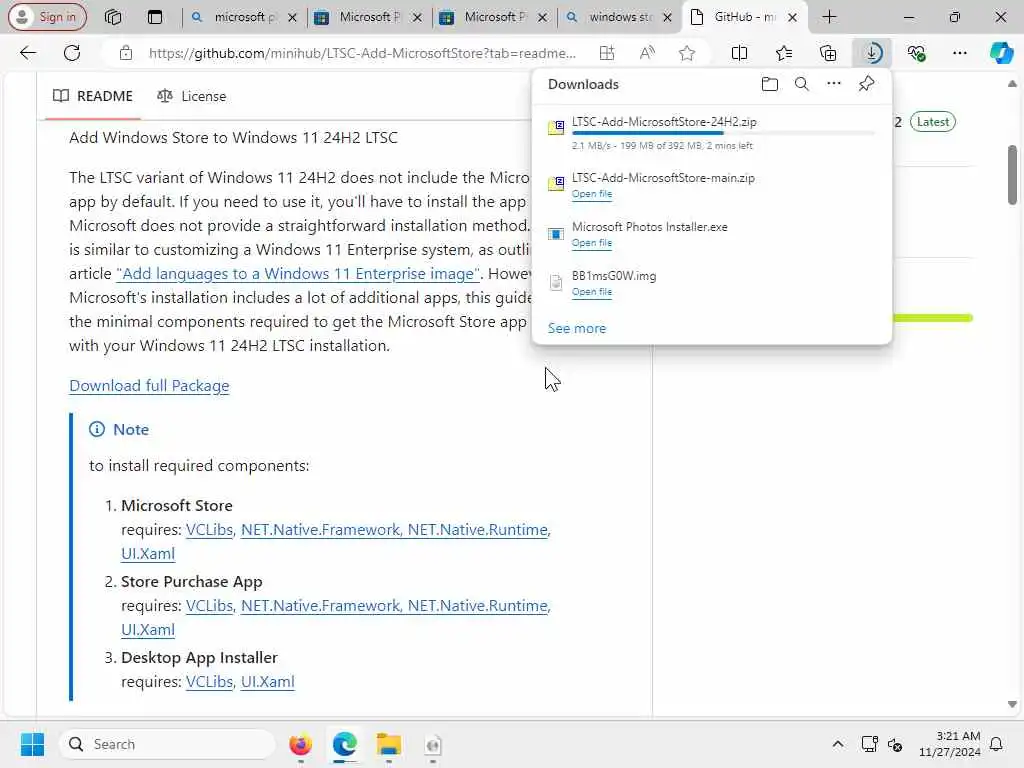Close the GitHub tab
Screen dimensions: 1024x768
(x=792, y=18)
